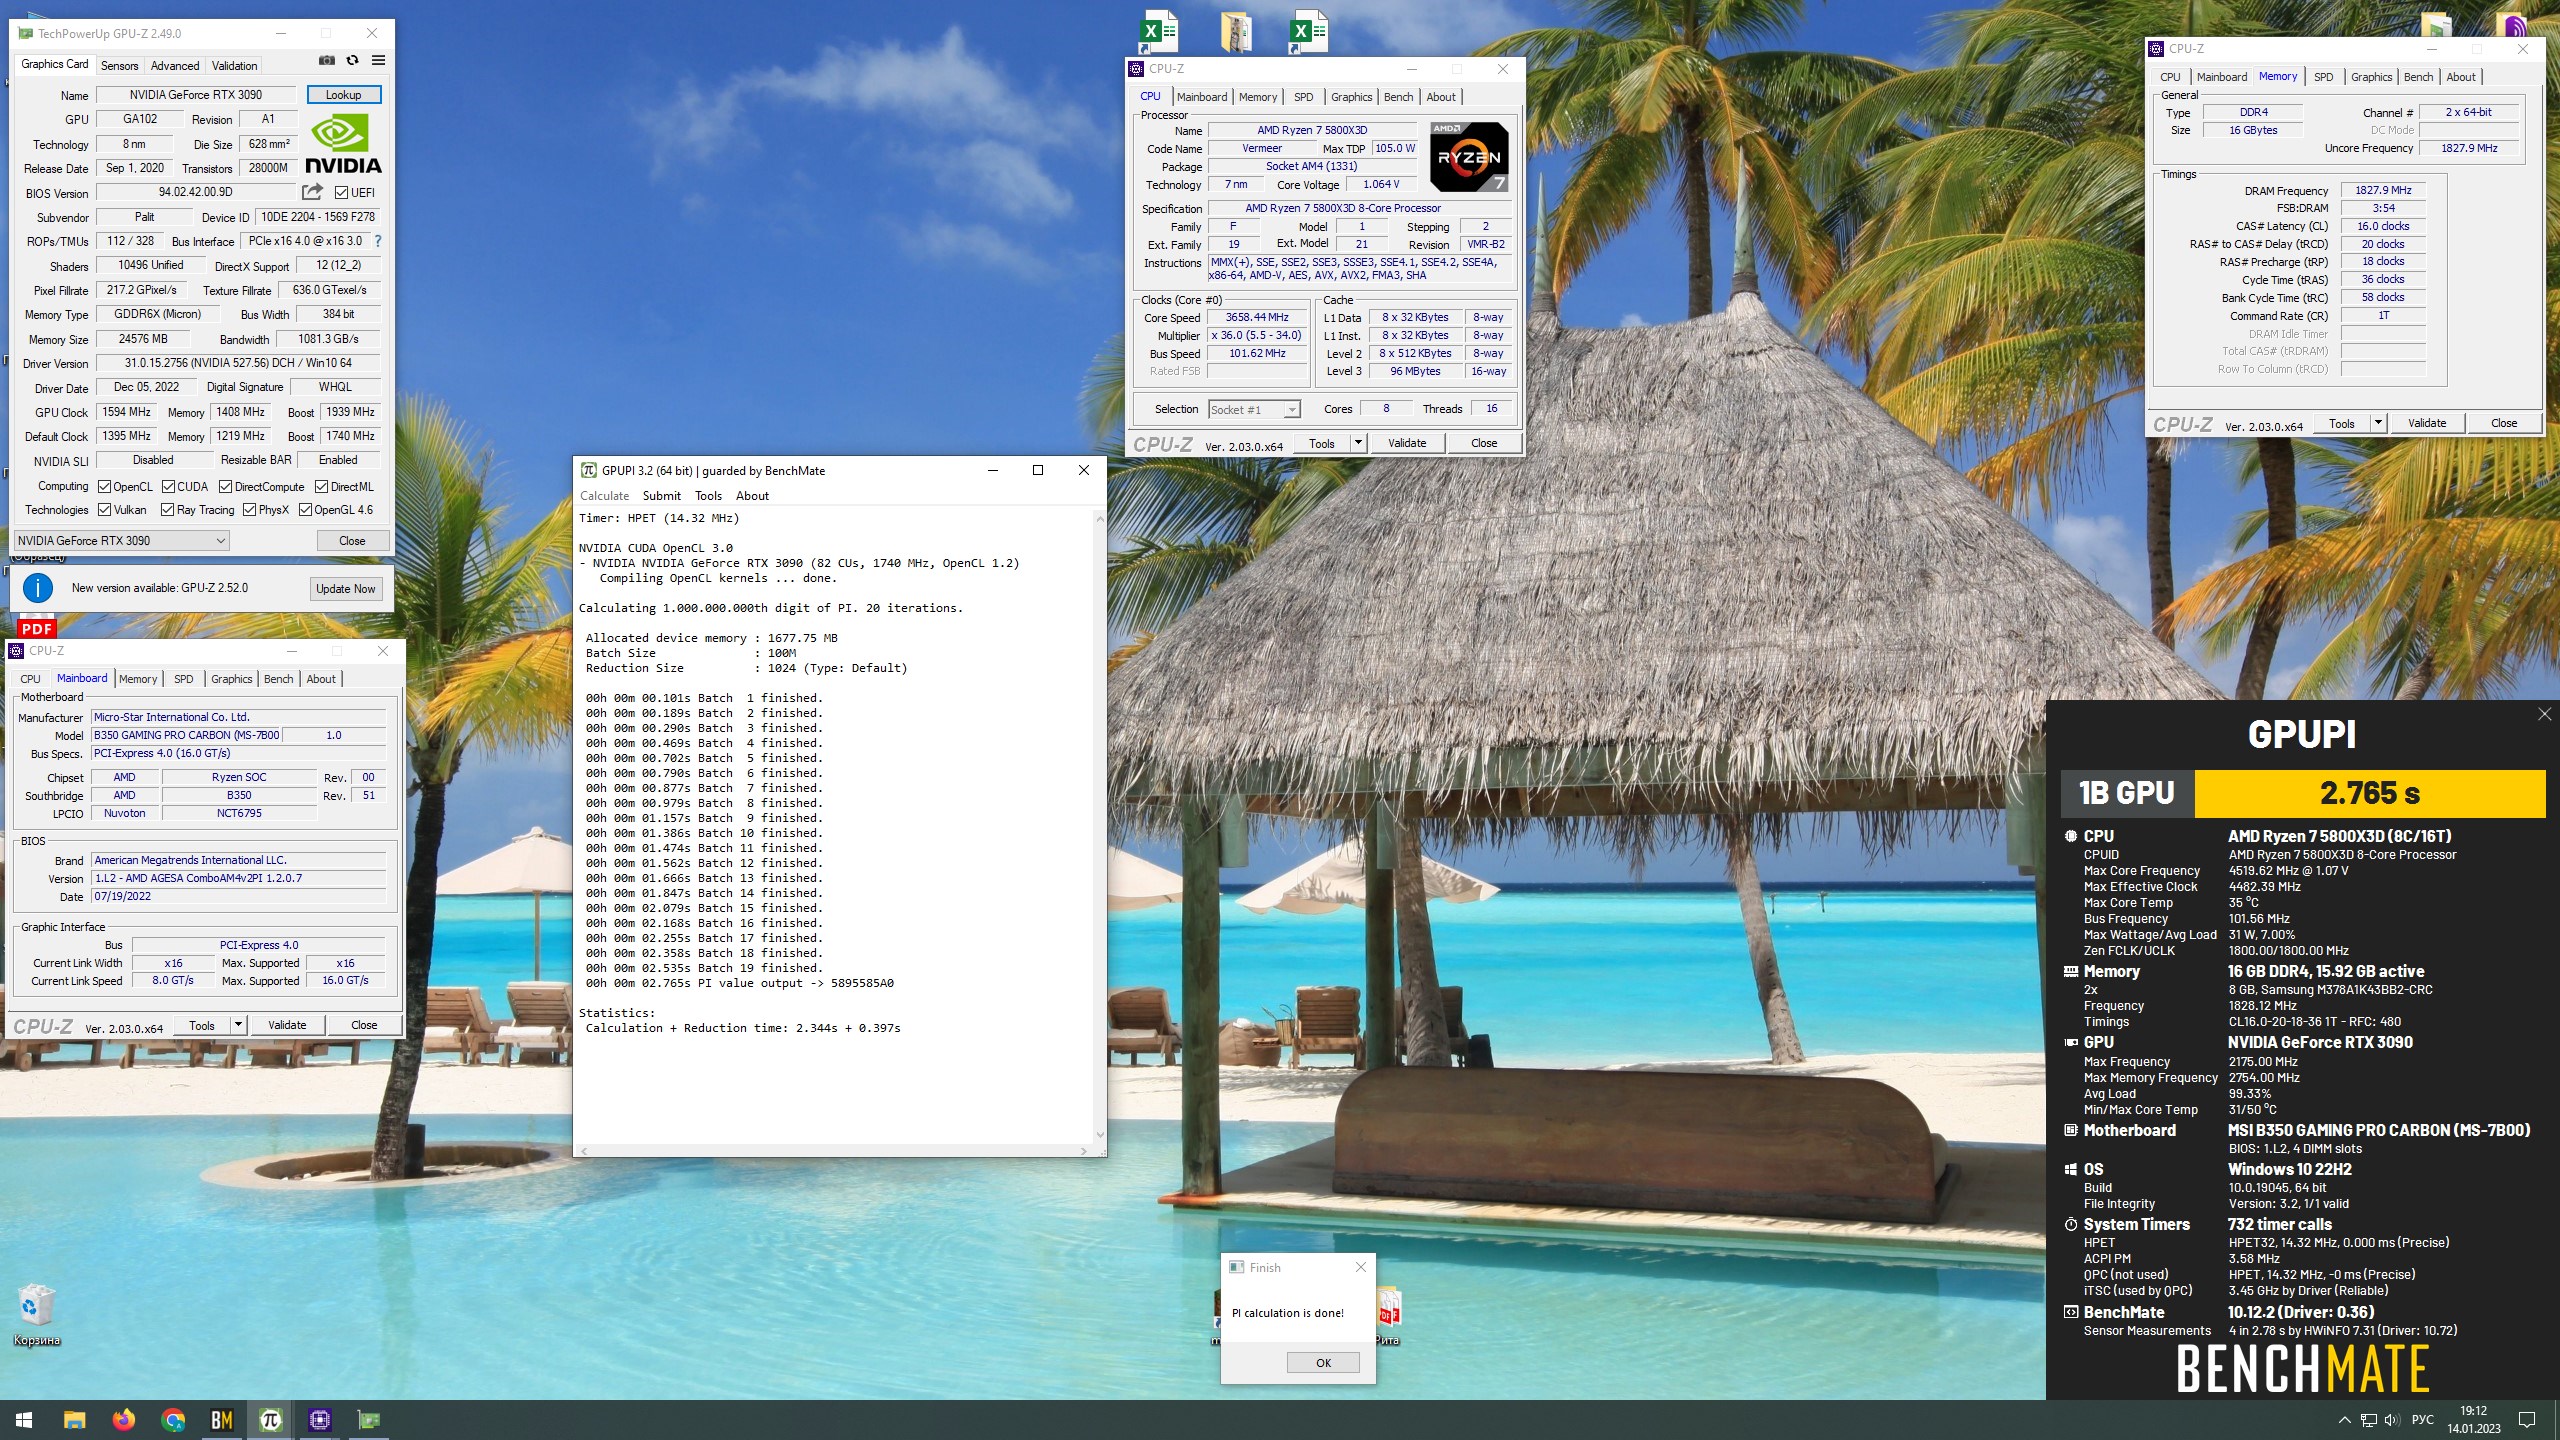Select the folder icon between the Excel shortcuts
This screenshot has width=2560, height=1440.
pos(1236,32)
